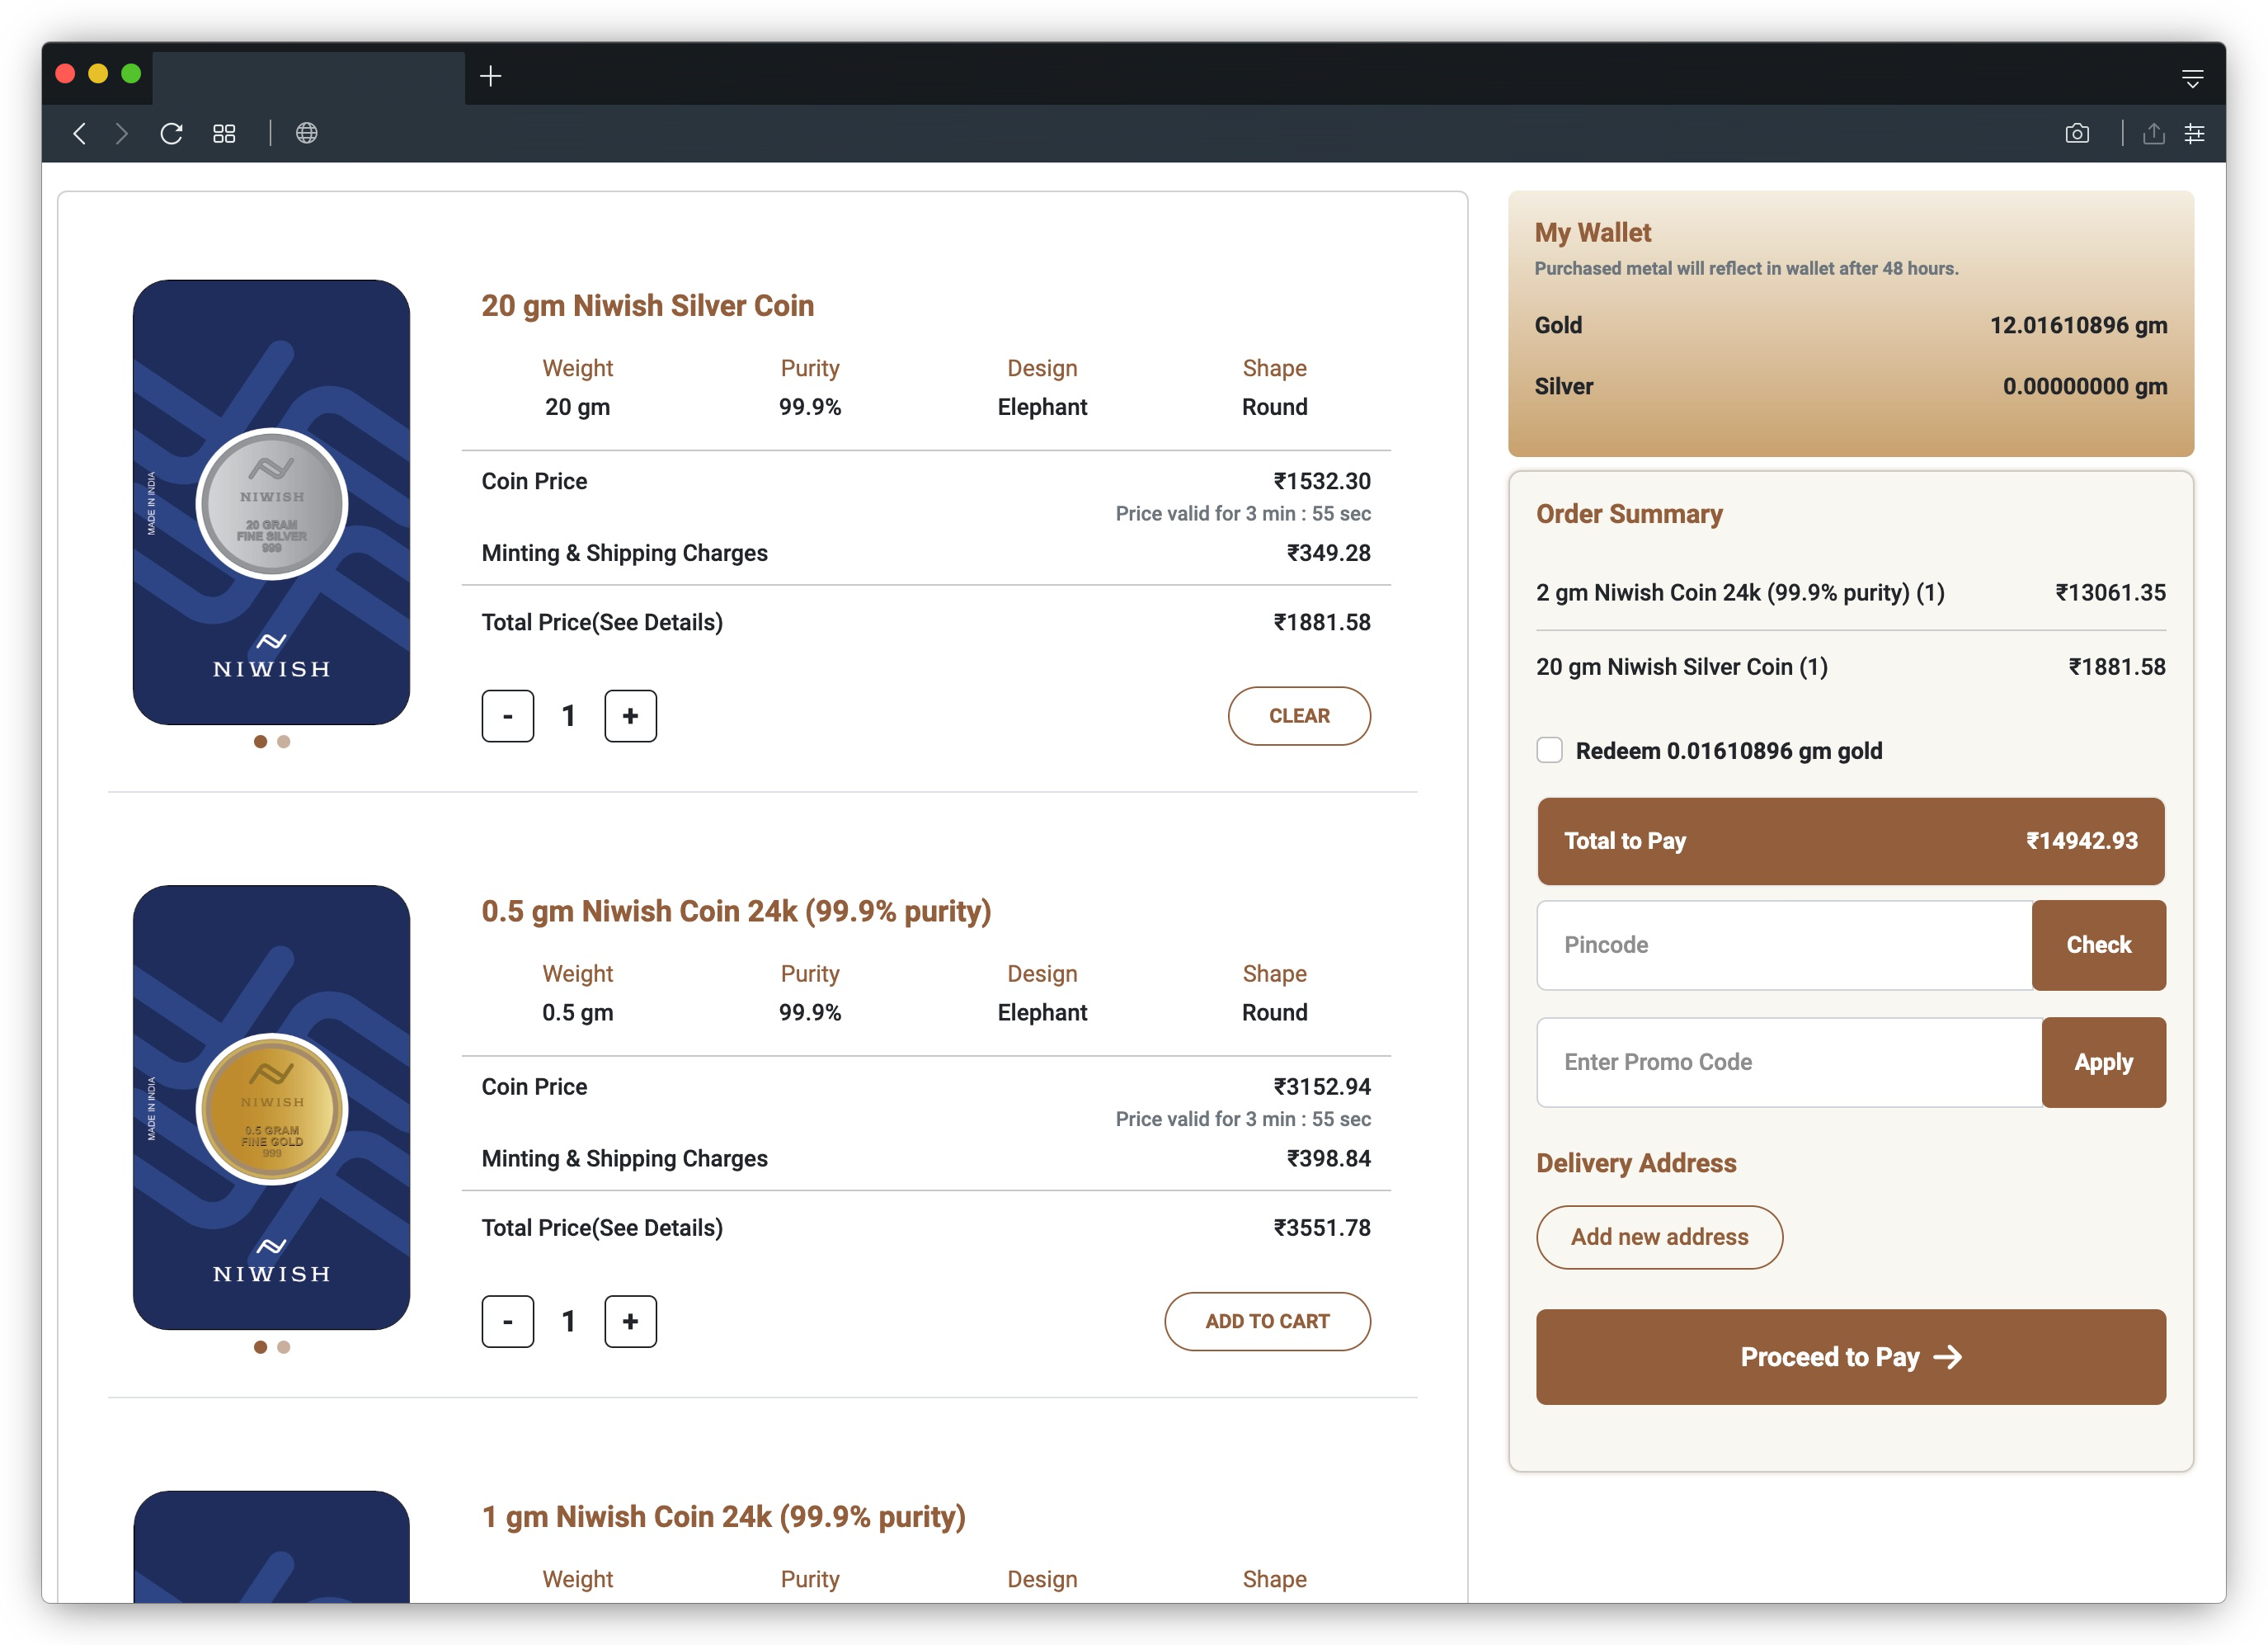Viewport: 2268px width, 1645px height.
Task: Open Total Price(See Details) for 0.5 gm coin
Action: (x=602, y=1228)
